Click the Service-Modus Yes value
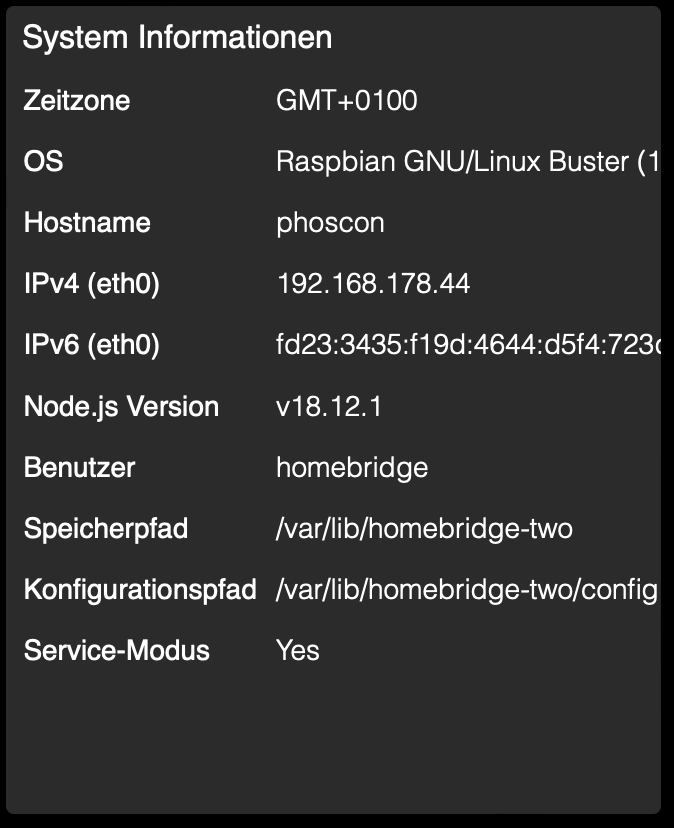This screenshot has height=828, width=674. [298, 650]
